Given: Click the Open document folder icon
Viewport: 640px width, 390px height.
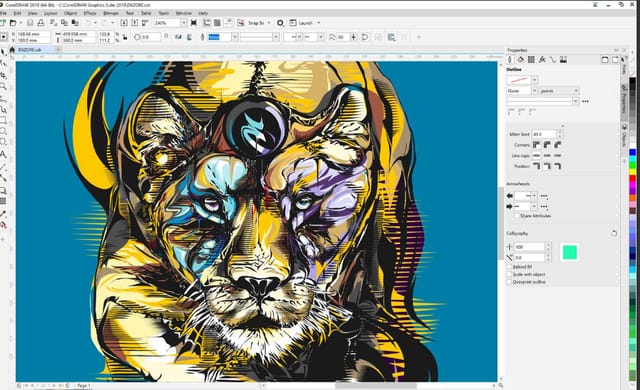Looking at the screenshot, I should pos(13,23).
